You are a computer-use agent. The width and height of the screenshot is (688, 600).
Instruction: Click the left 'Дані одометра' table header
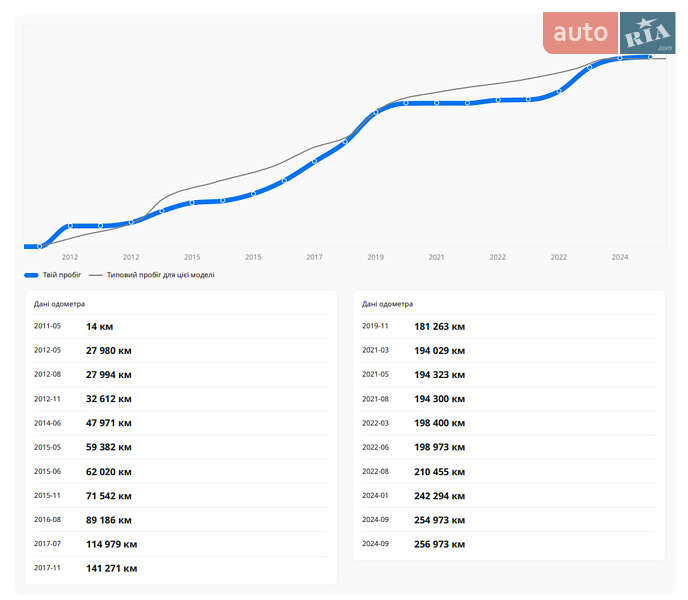pyautogui.click(x=60, y=303)
